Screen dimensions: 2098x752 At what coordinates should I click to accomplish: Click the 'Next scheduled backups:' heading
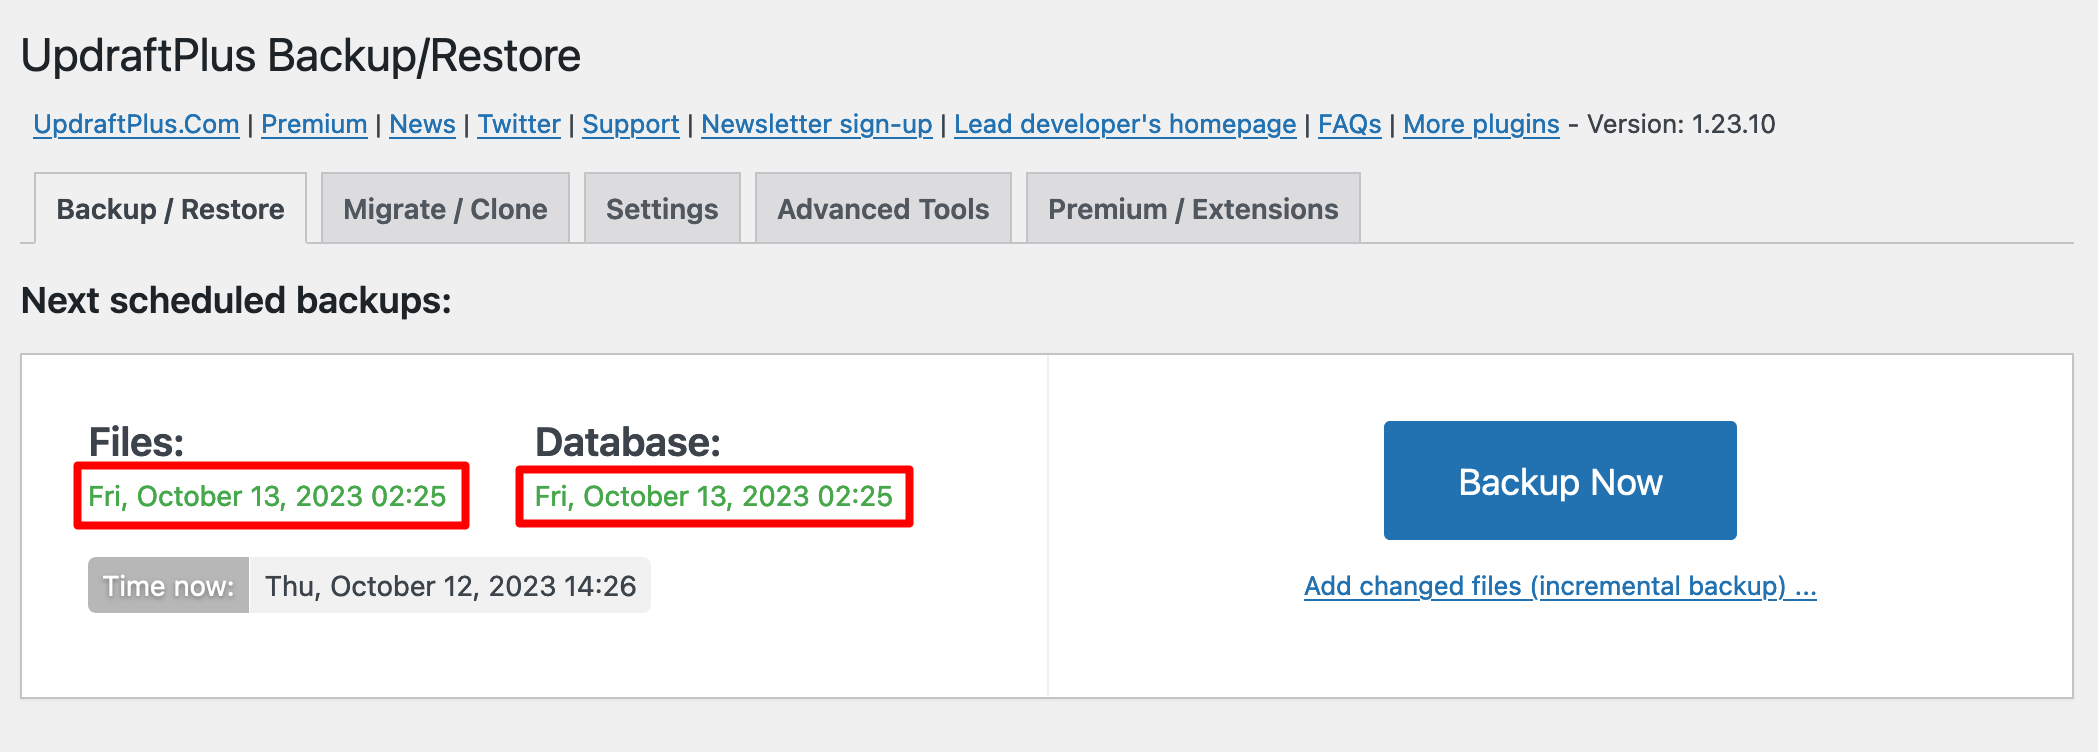click(x=236, y=300)
